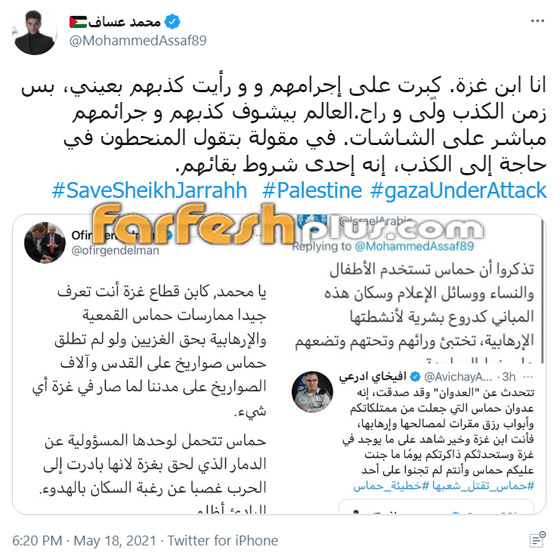Open the #SaveSheikhJarrahh hashtag
The height and width of the screenshot is (559, 560).
[x=150, y=190]
